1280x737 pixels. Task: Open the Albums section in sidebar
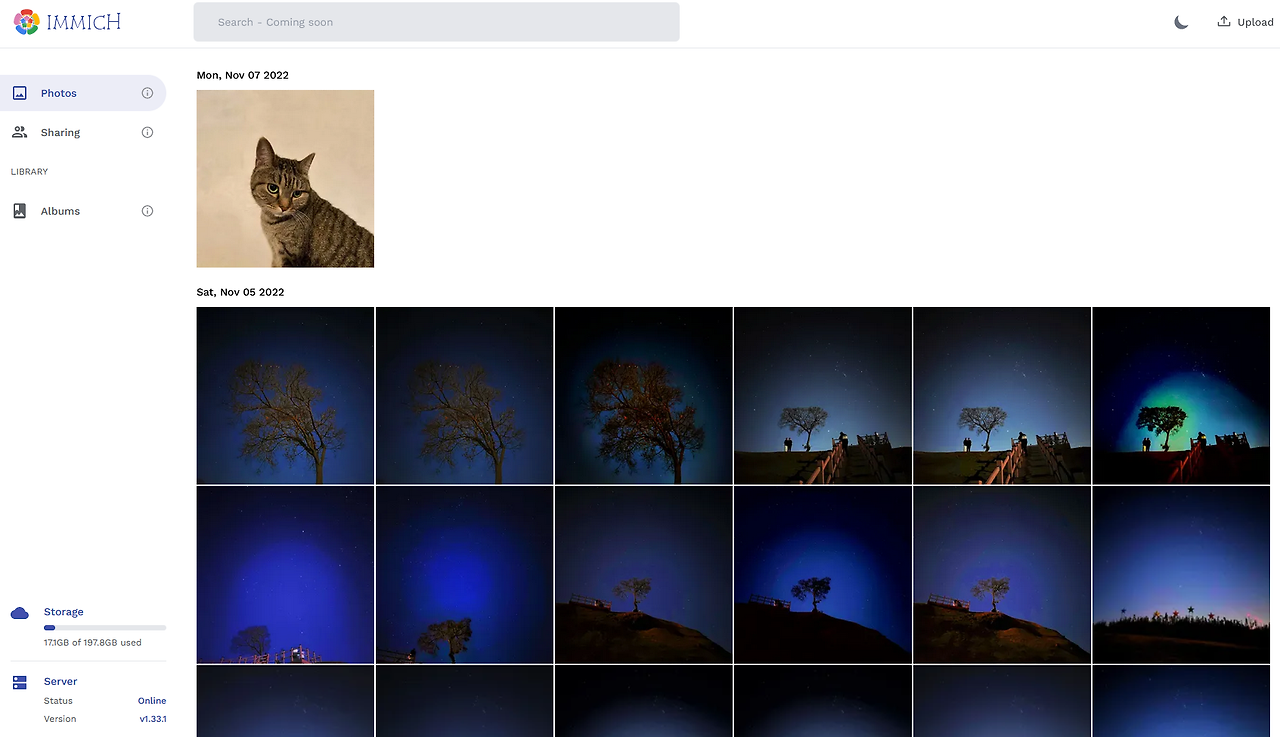83,211
